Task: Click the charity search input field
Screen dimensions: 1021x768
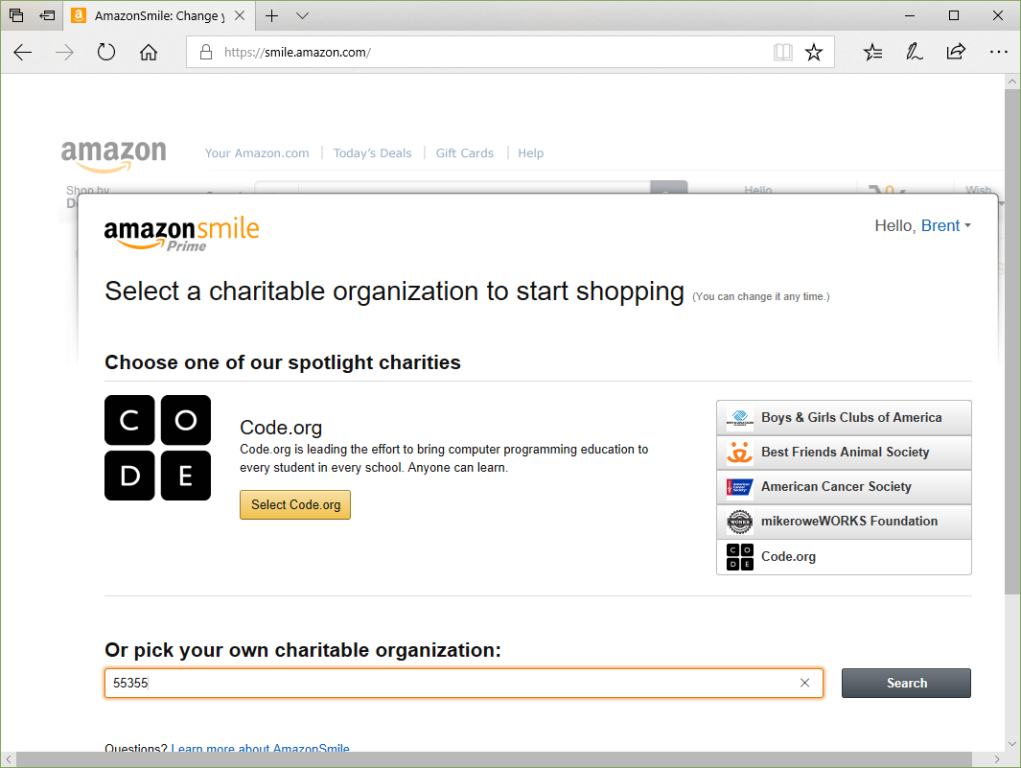Action: tap(450, 683)
